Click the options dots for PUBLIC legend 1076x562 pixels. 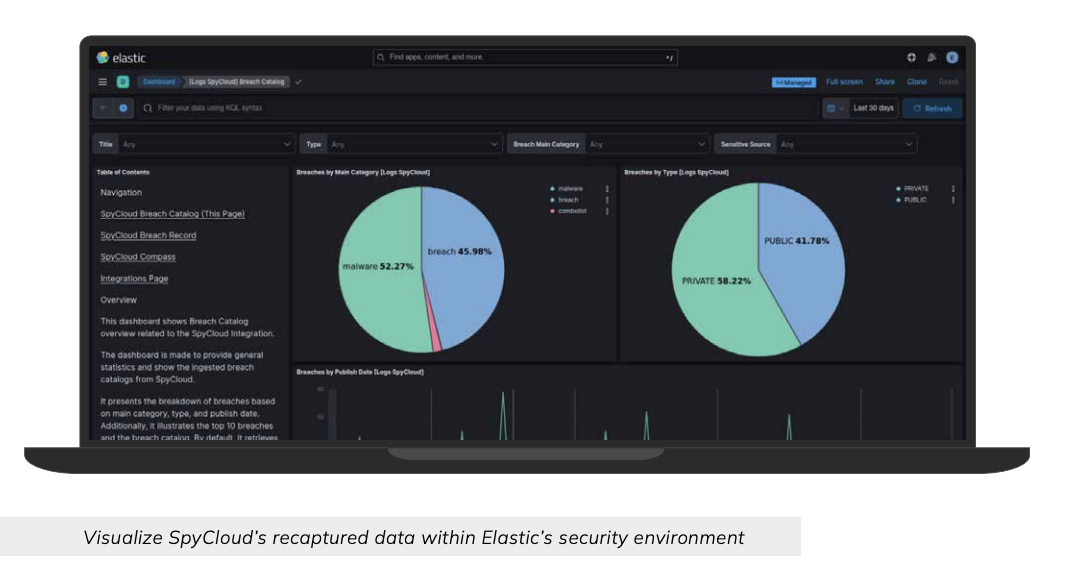(x=953, y=200)
